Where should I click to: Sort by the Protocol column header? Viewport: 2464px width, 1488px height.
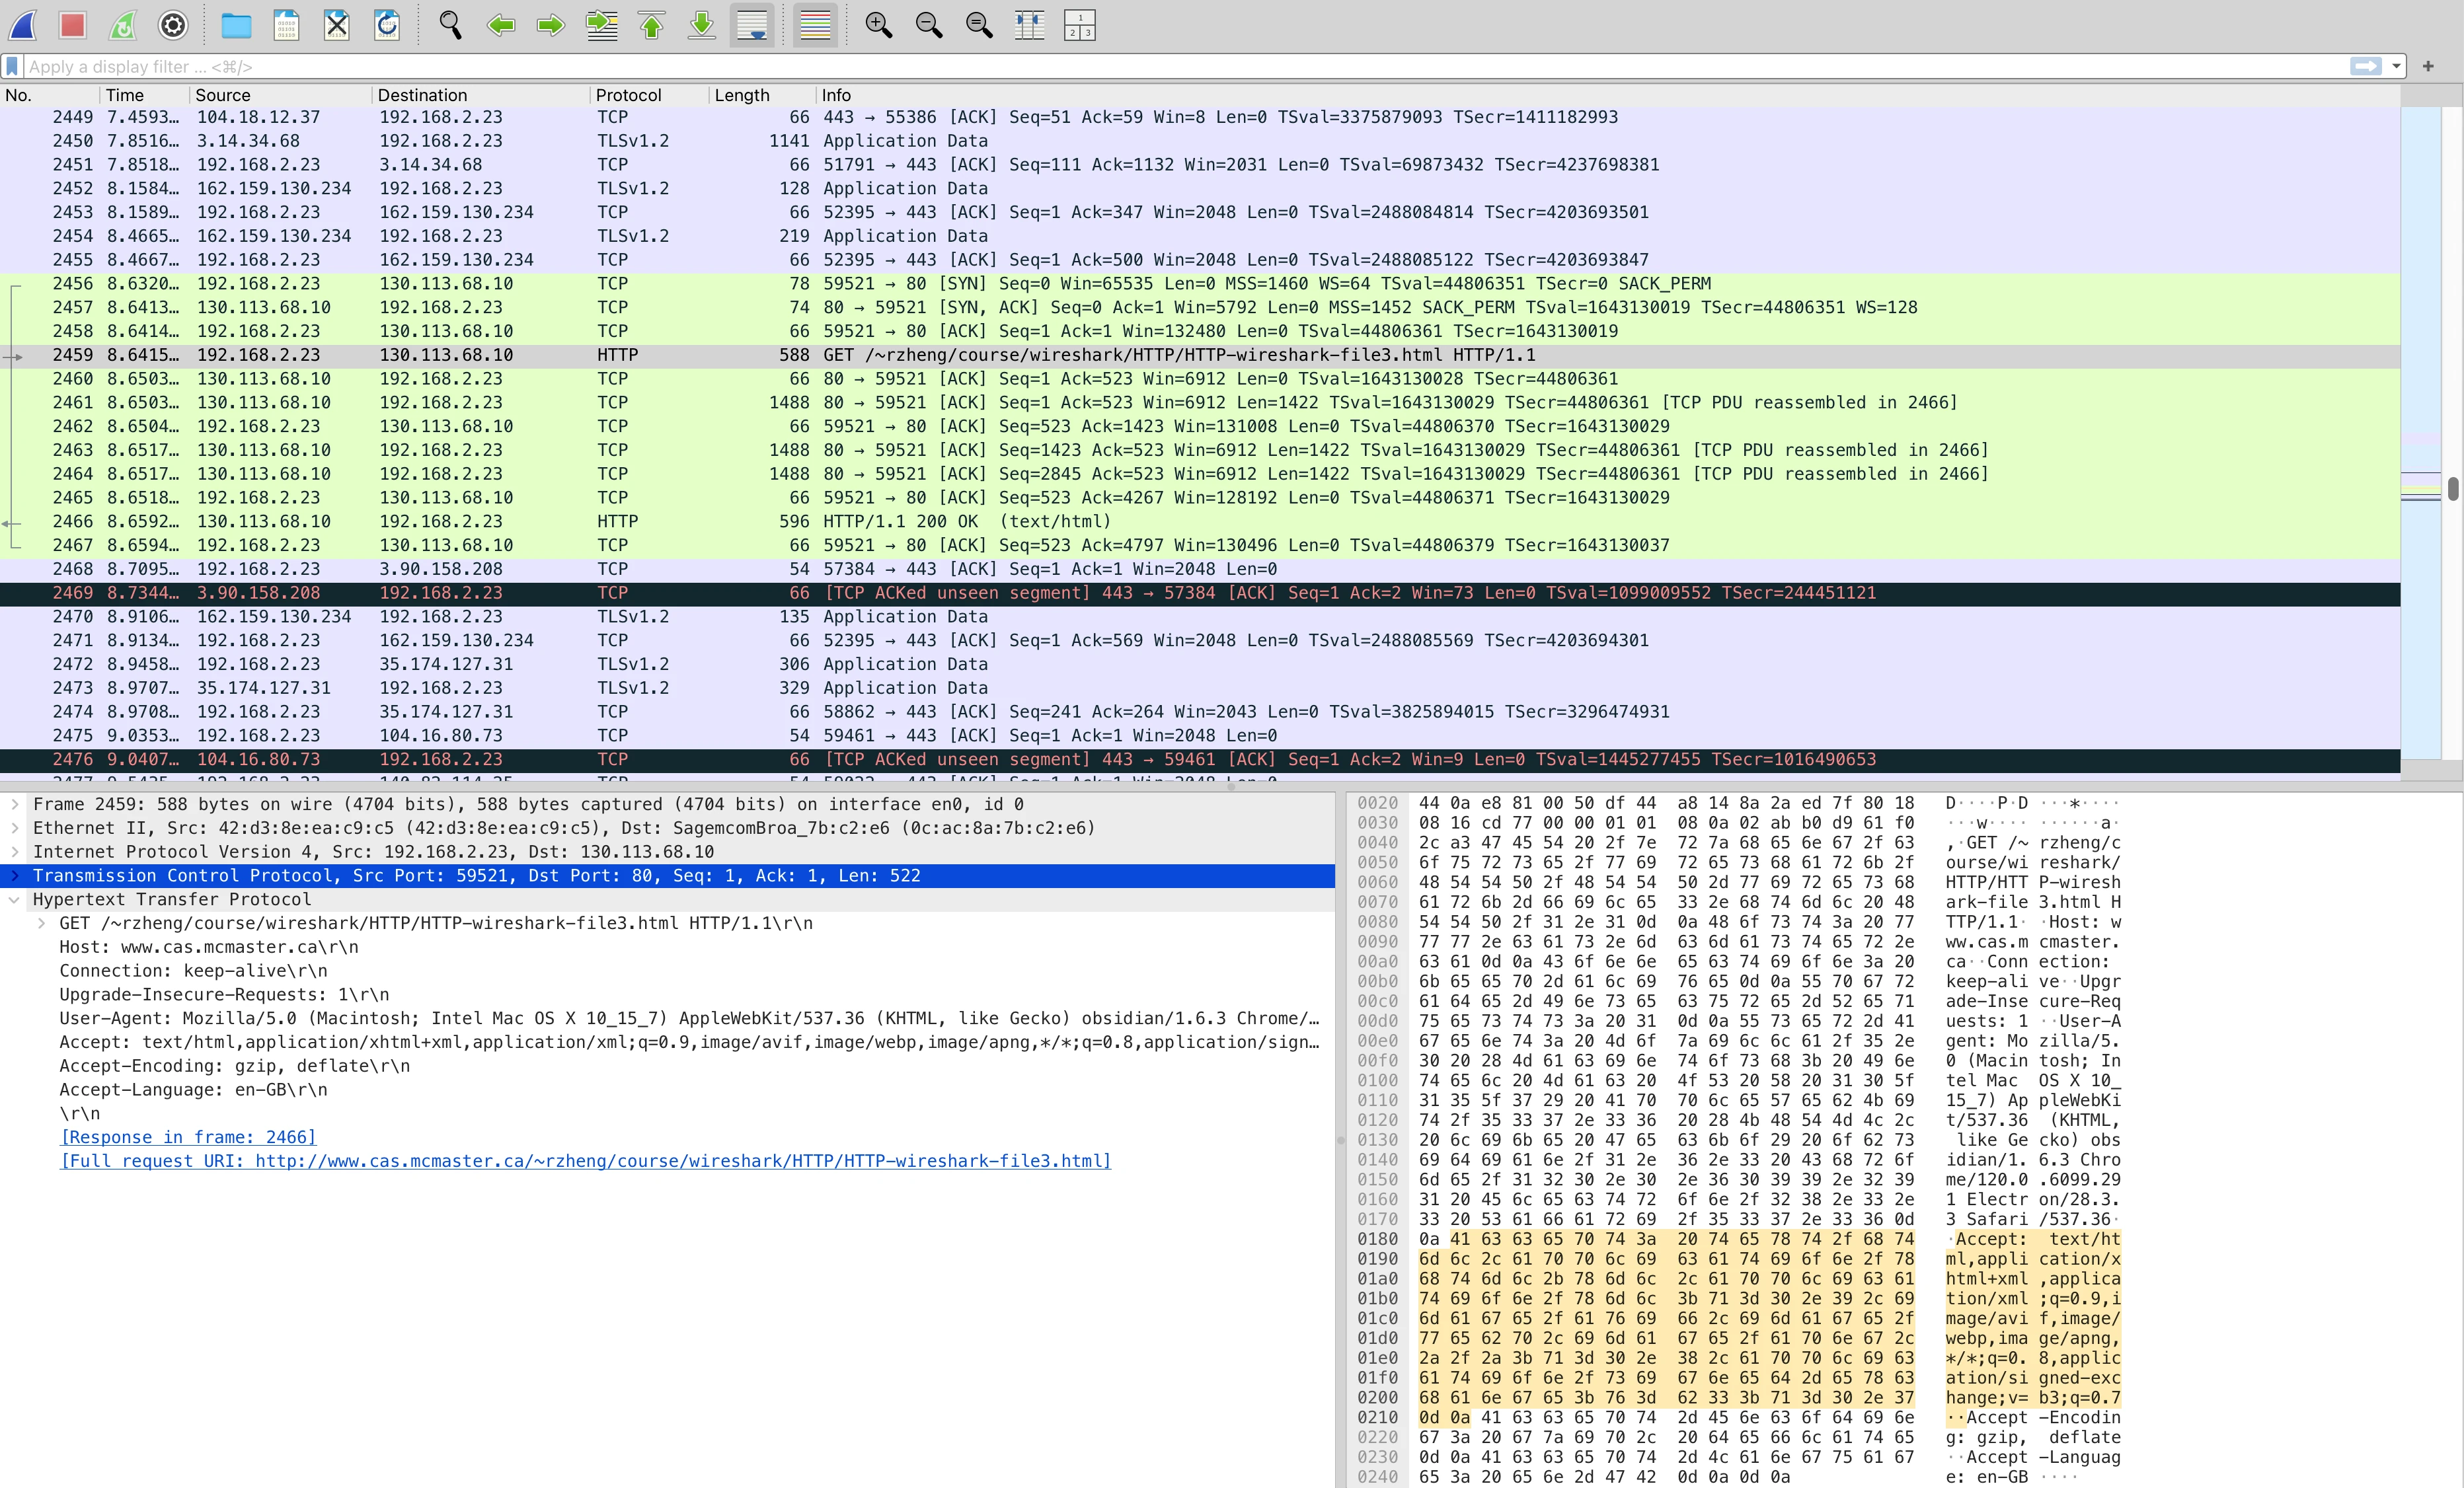[x=649, y=95]
